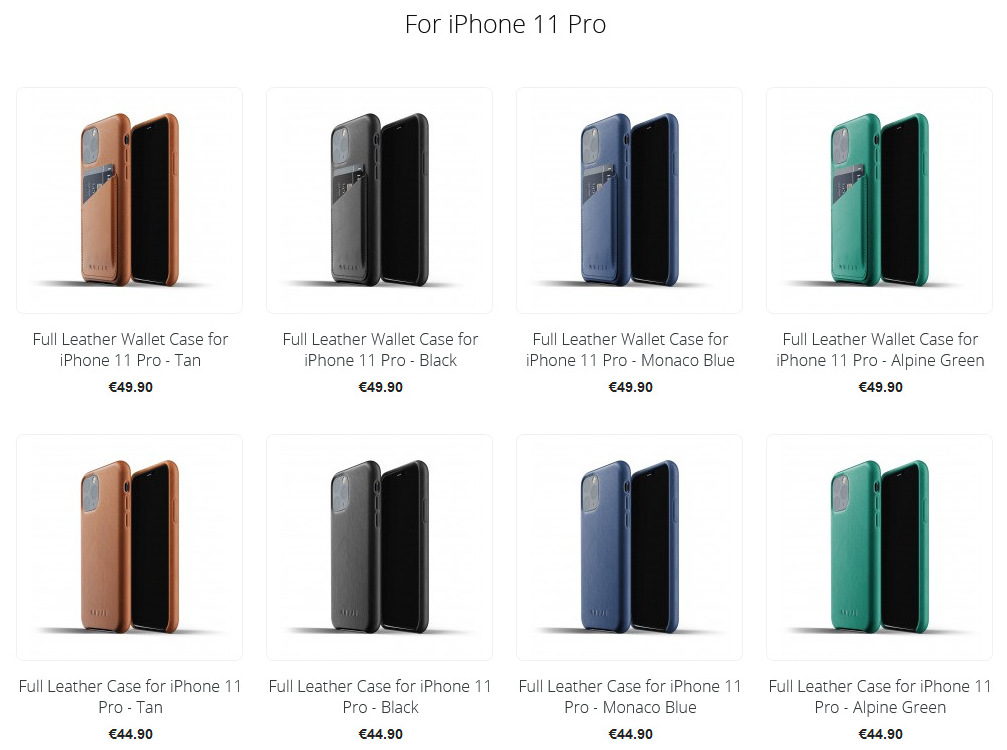Click the €49.90 price under Tan wallet case
This screenshot has width=1007, height=750.
click(130, 387)
